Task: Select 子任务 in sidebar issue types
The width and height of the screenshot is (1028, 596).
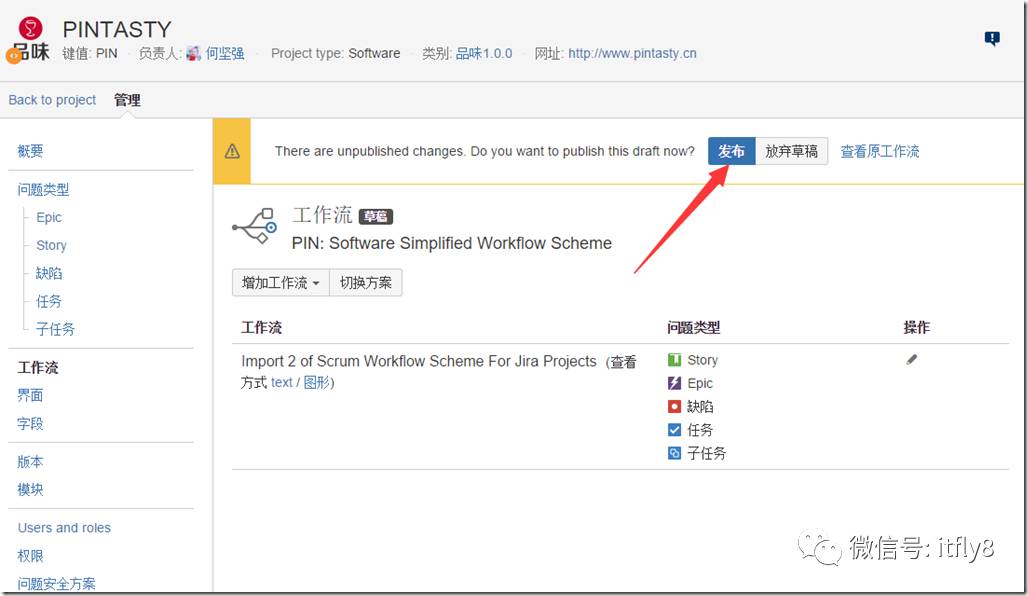Action: click(x=56, y=329)
